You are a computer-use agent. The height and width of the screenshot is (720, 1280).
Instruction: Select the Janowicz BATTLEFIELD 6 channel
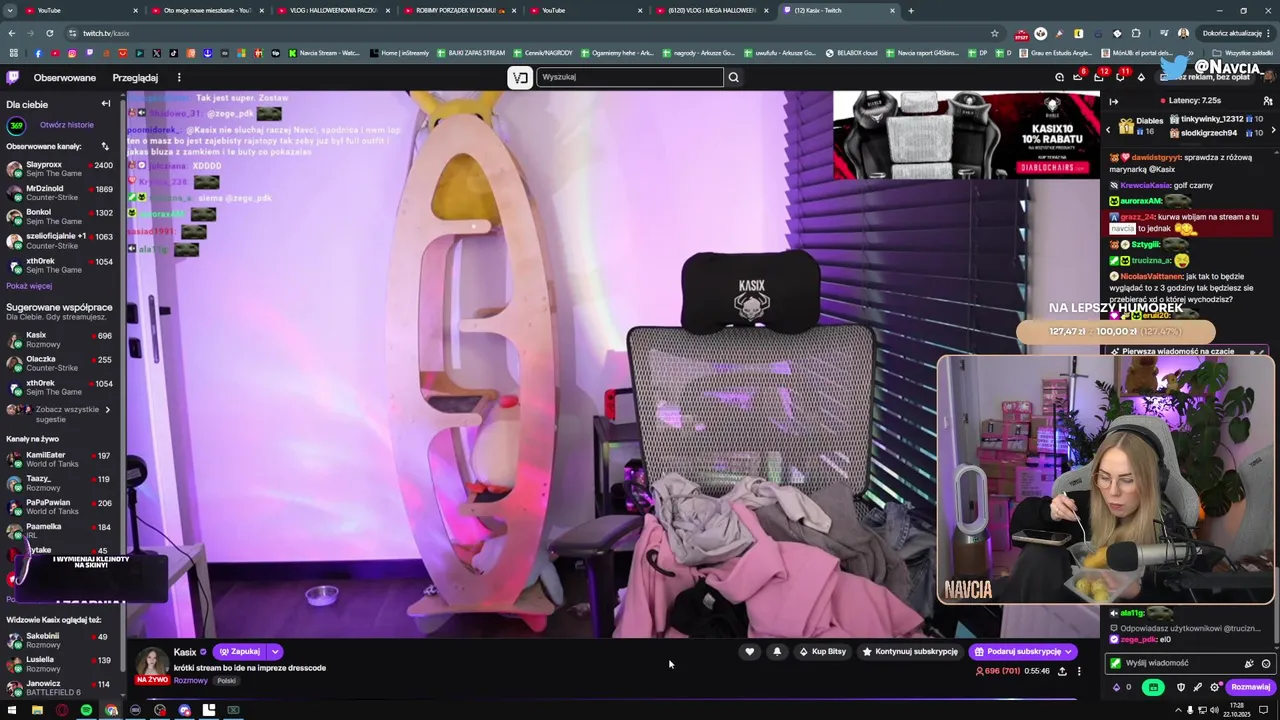(x=60, y=687)
